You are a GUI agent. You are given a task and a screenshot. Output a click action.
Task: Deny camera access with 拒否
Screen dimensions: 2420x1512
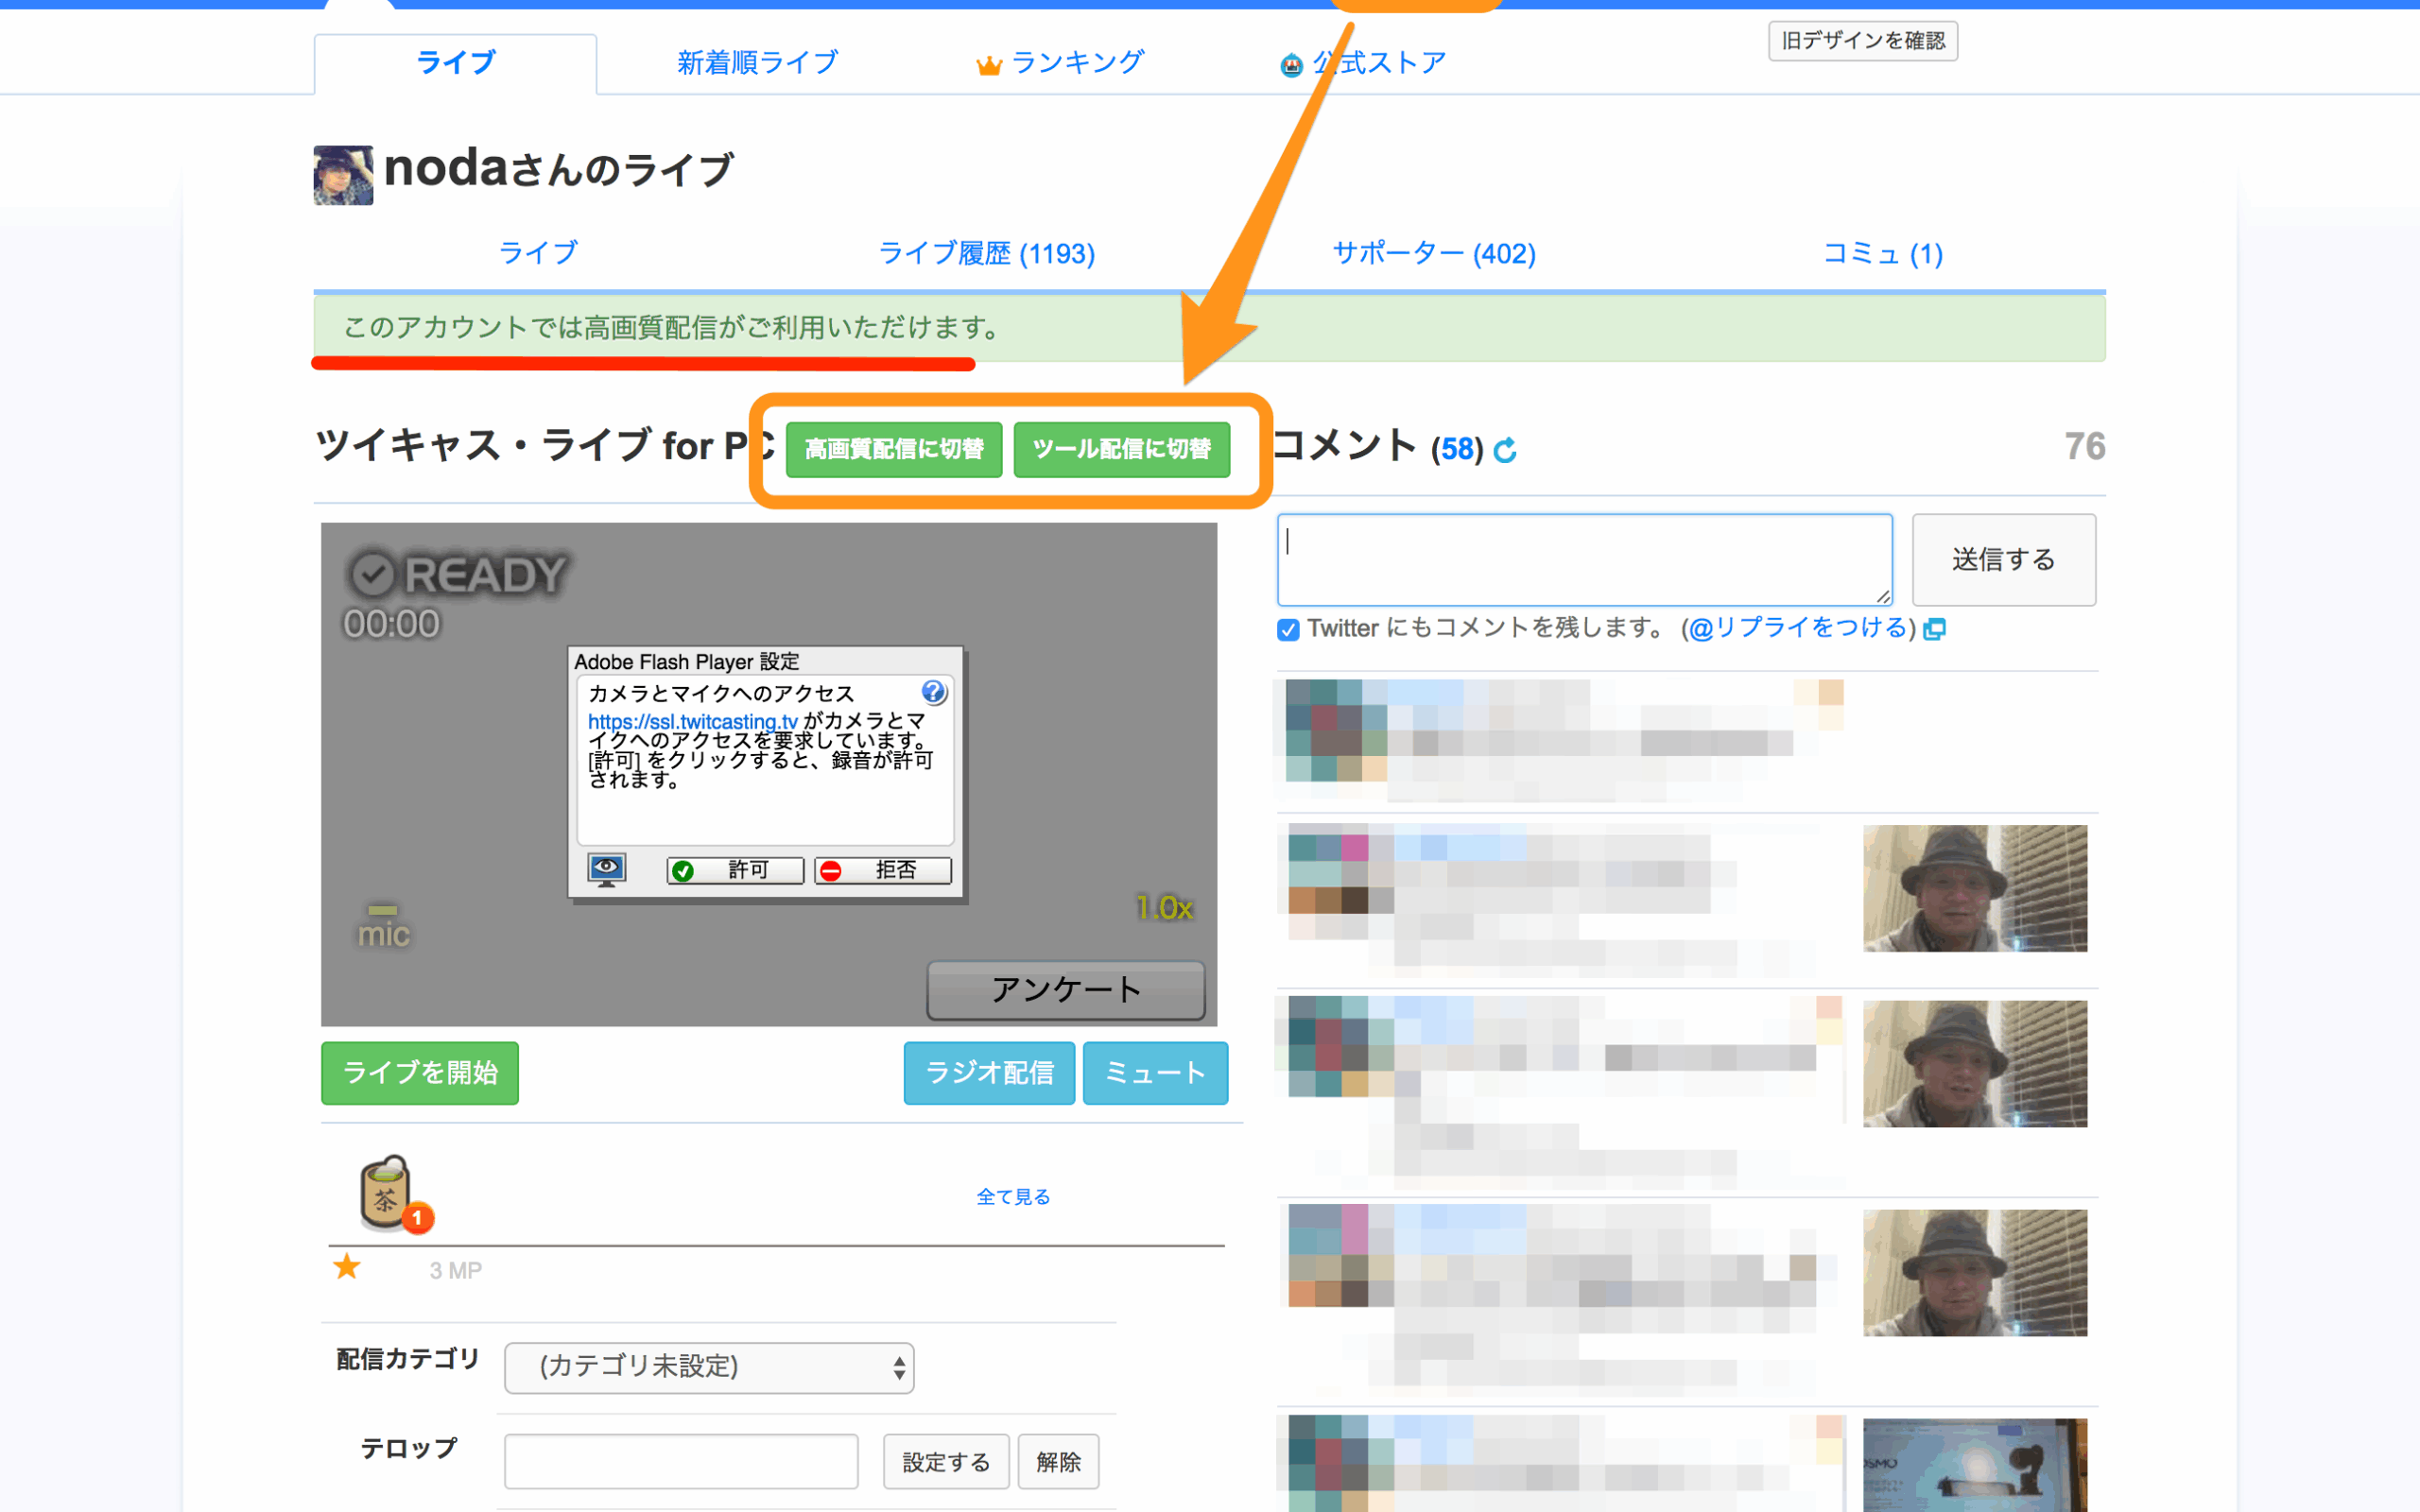click(882, 870)
